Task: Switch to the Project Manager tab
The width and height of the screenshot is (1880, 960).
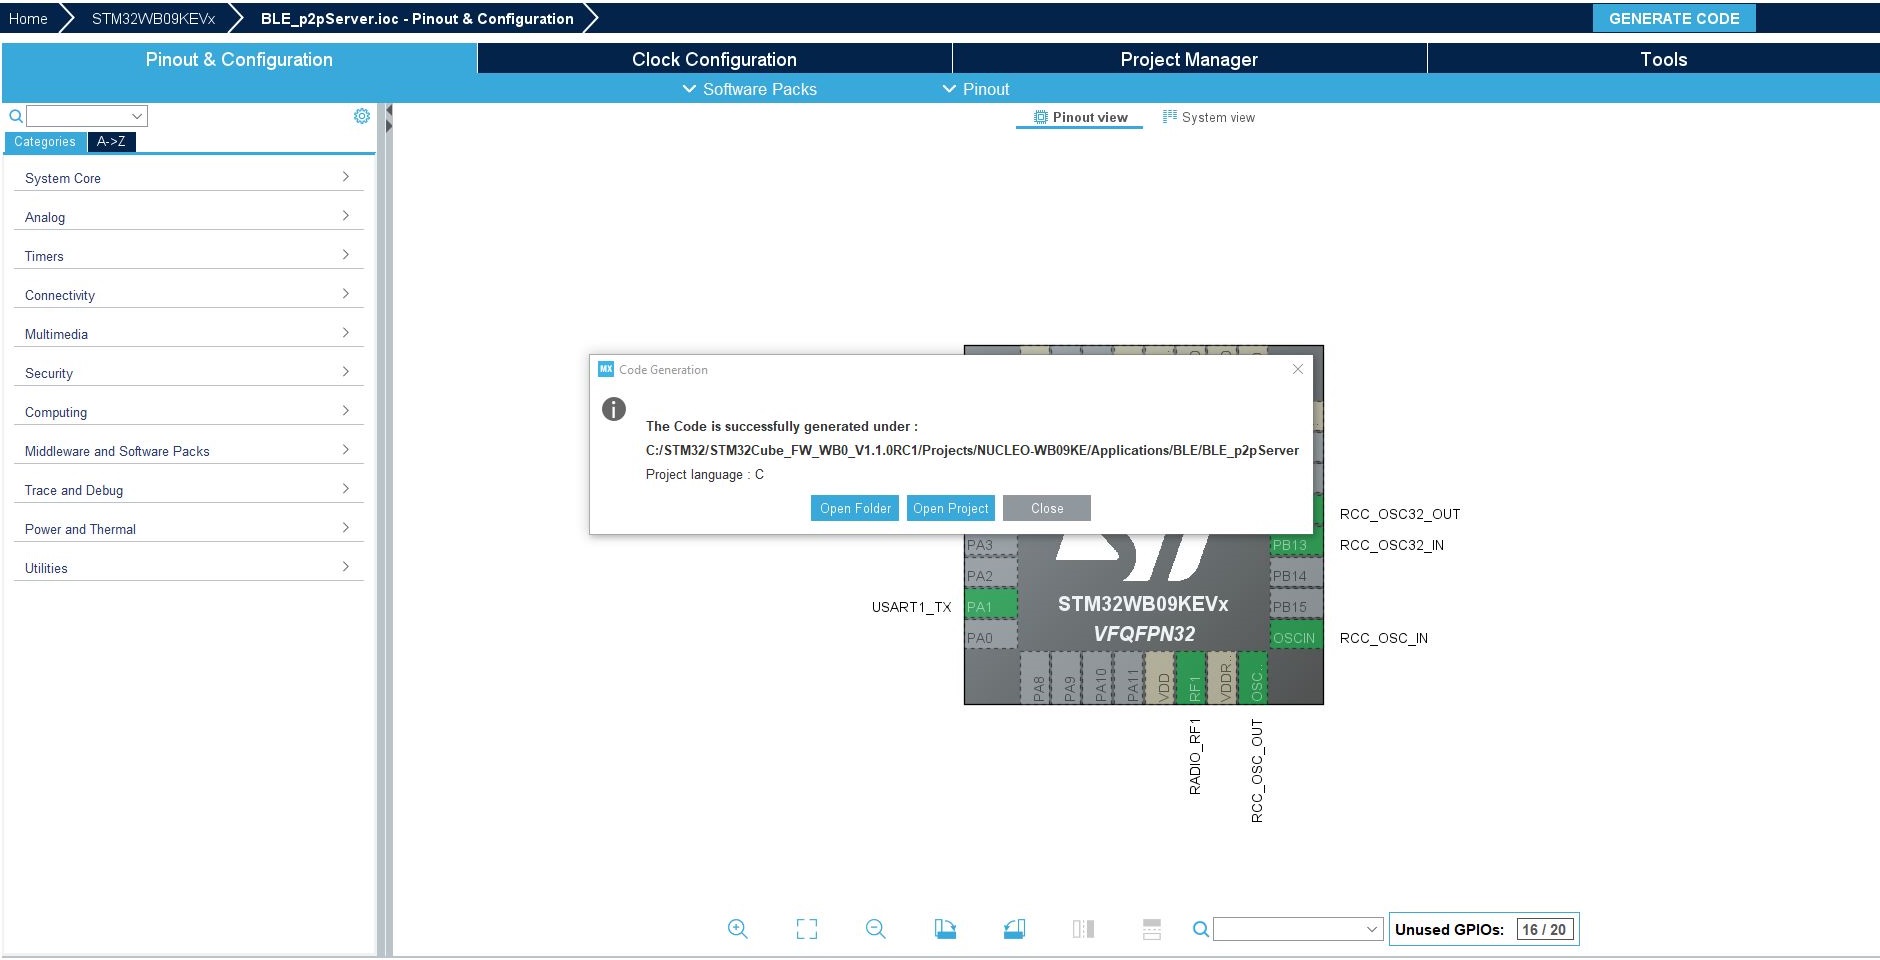Action: (1189, 59)
